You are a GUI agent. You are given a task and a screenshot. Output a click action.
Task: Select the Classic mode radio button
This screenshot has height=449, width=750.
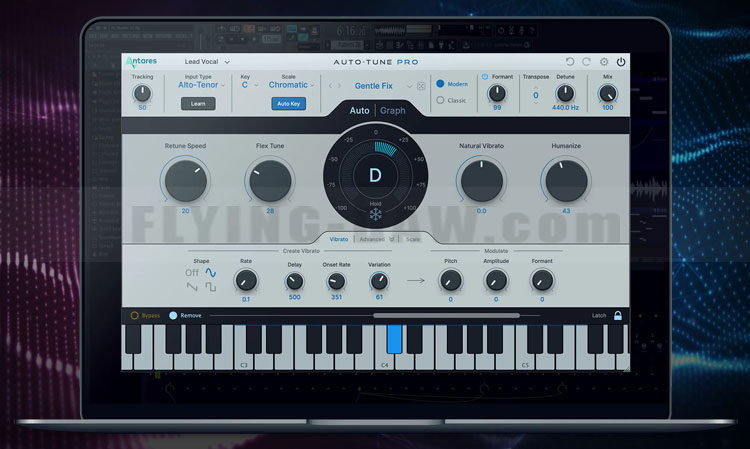pyautogui.click(x=440, y=100)
